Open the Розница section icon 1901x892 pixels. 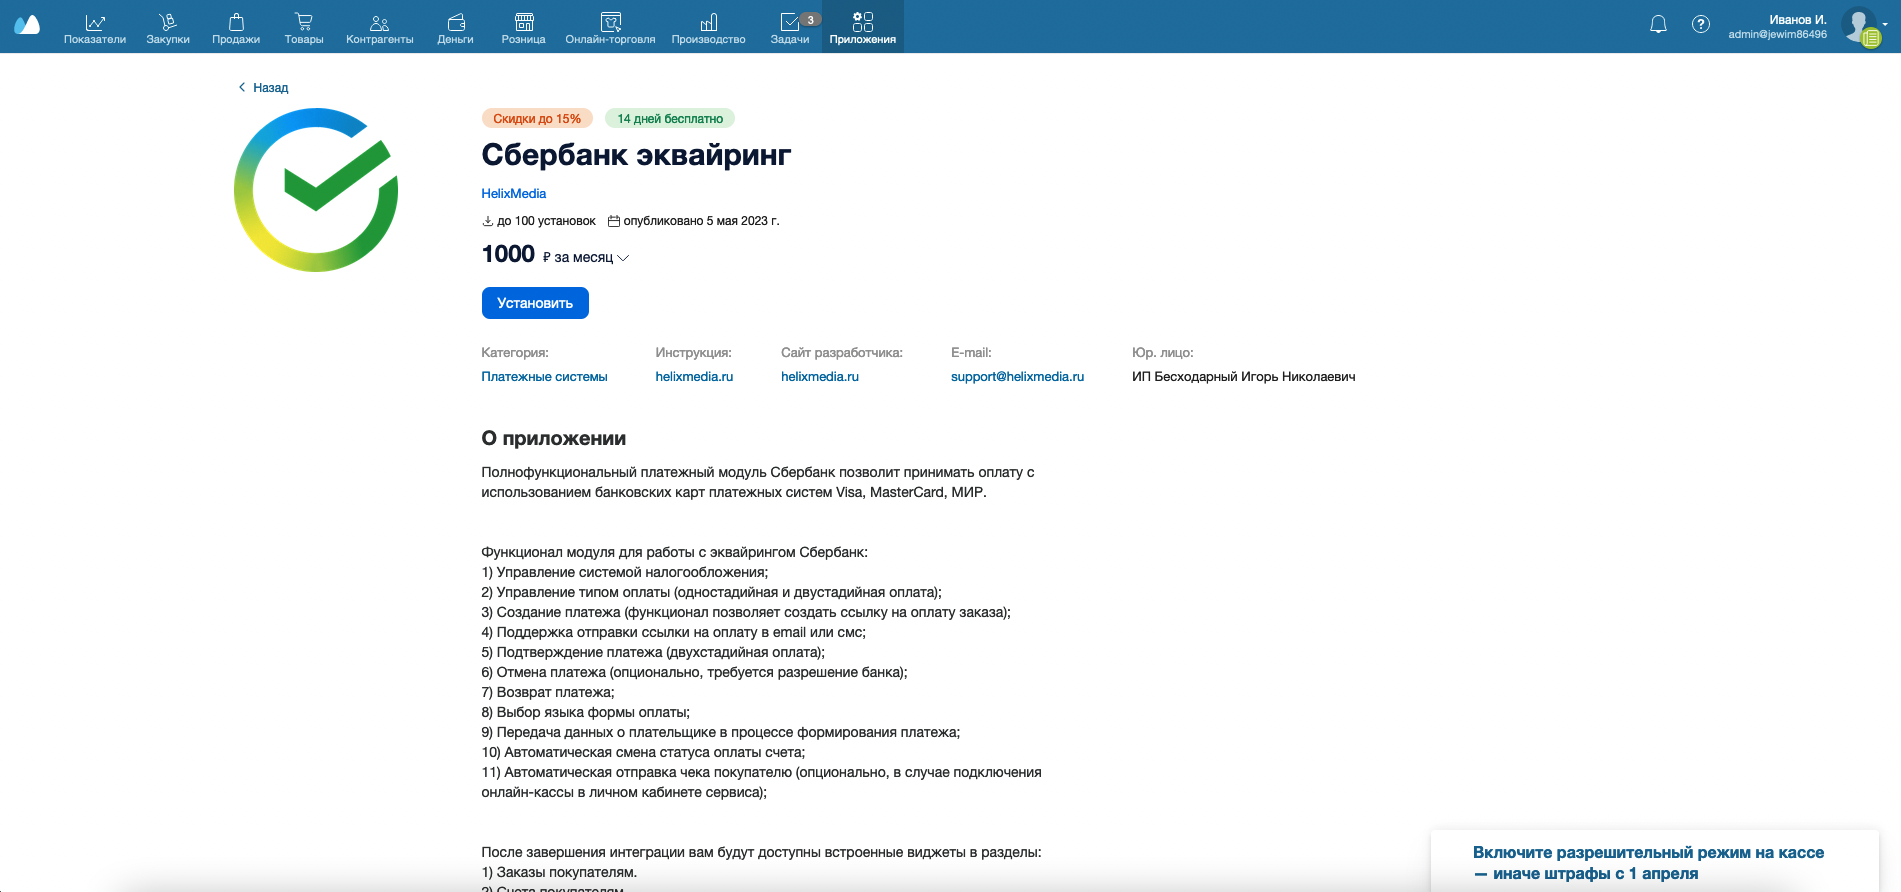pyautogui.click(x=524, y=22)
